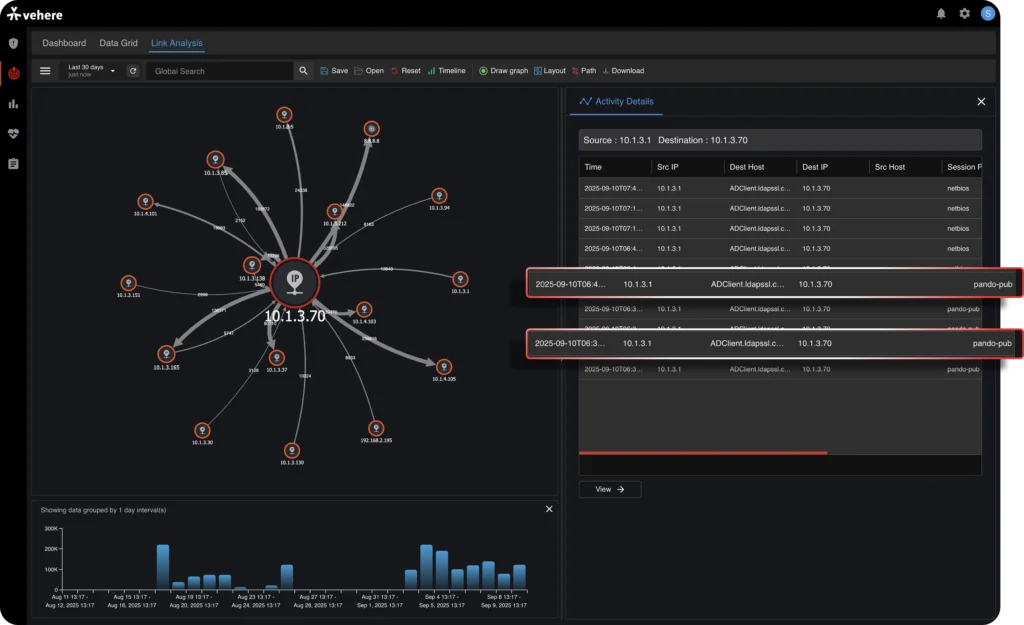Open the heartbeat health icon in sidebar
Viewport: 1024px width, 625px height.
[14, 133]
